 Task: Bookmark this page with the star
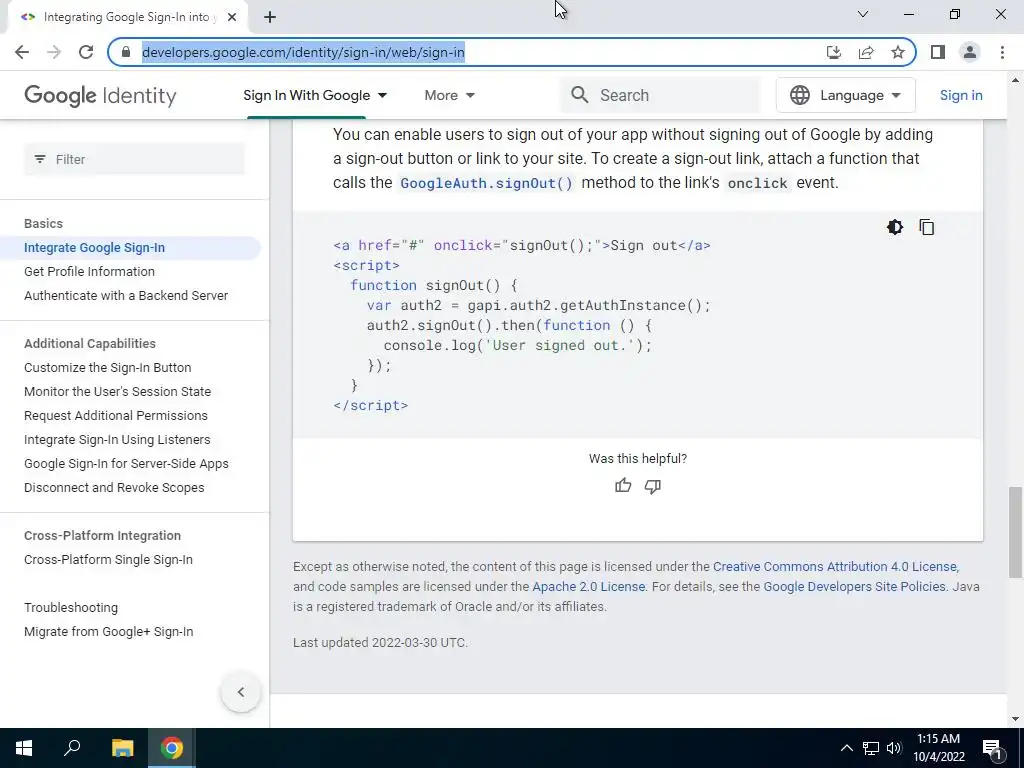tap(898, 52)
